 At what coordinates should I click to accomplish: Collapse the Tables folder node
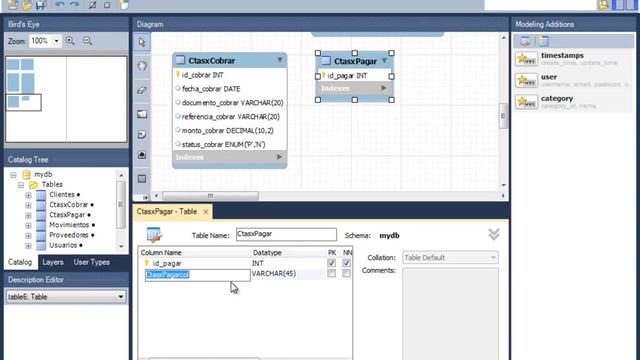click(21, 185)
